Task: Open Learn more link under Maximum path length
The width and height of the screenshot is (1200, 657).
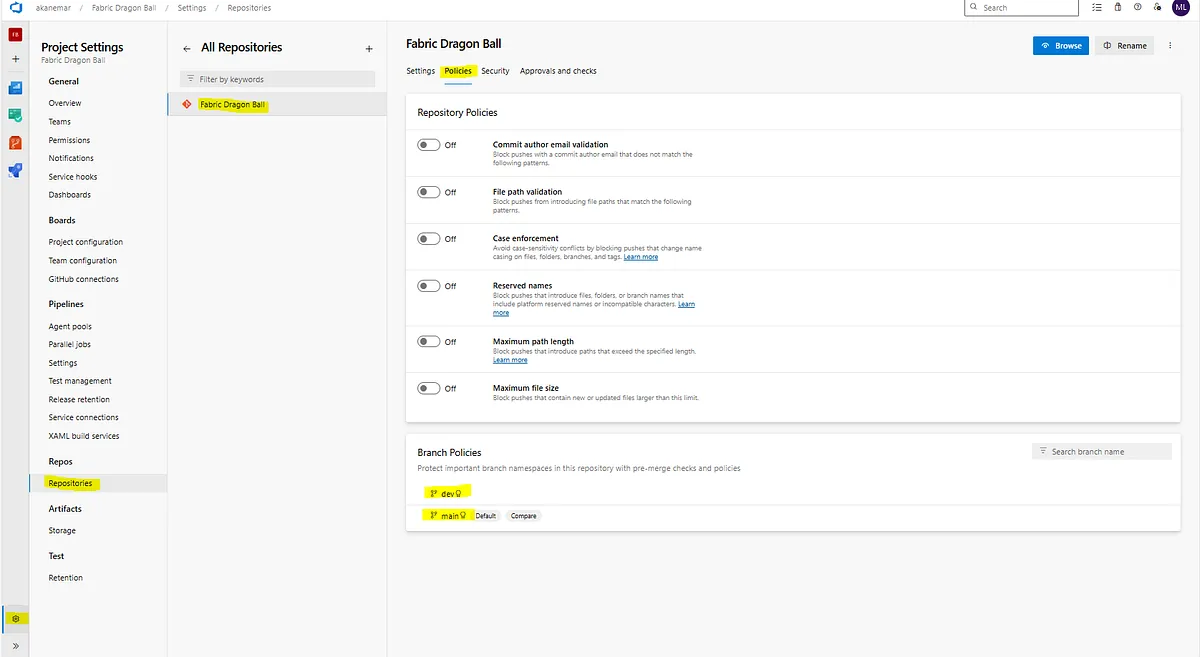Action: click(x=510, y=360)
